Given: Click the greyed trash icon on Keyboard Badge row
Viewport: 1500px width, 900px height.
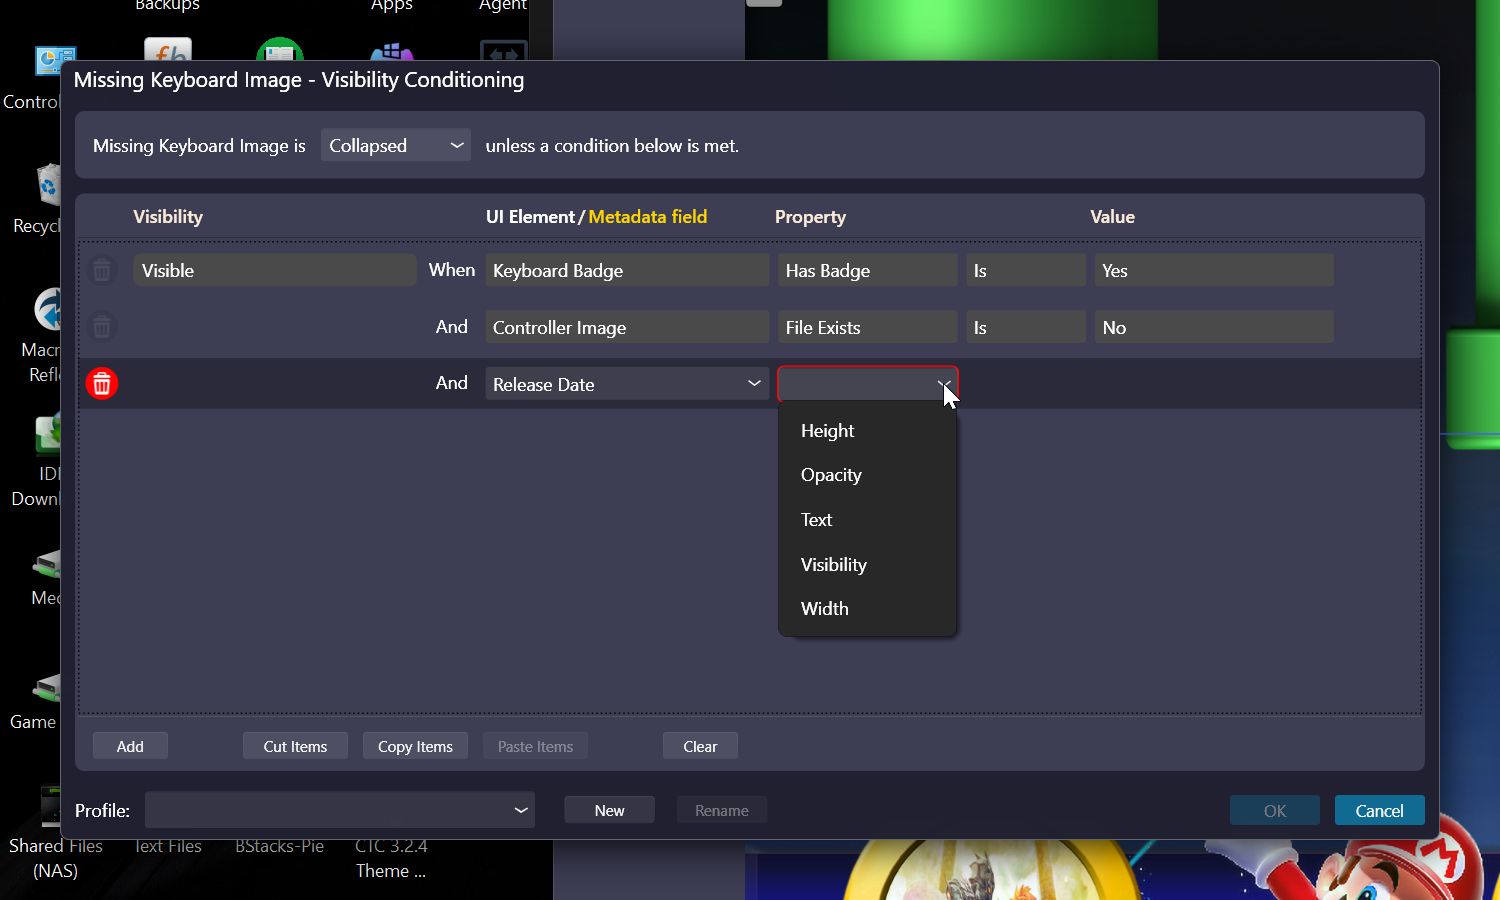Looking at the screenshot, I should coord(102,271).
